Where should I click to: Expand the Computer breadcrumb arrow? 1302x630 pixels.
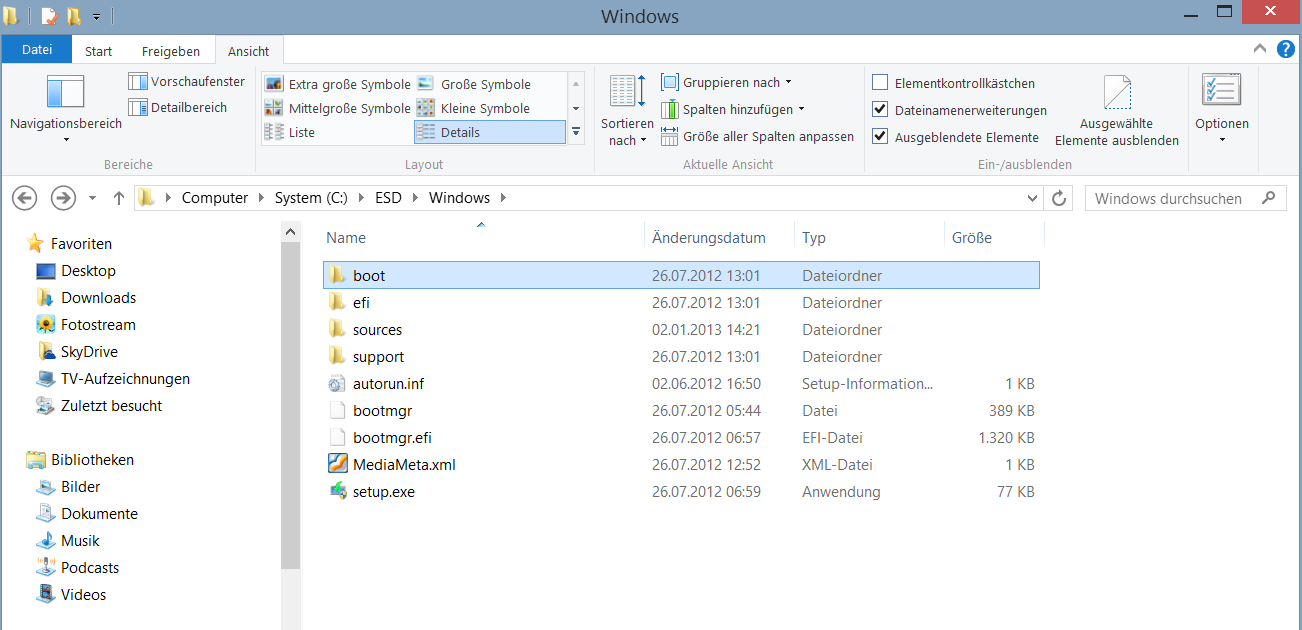(261, 198)
